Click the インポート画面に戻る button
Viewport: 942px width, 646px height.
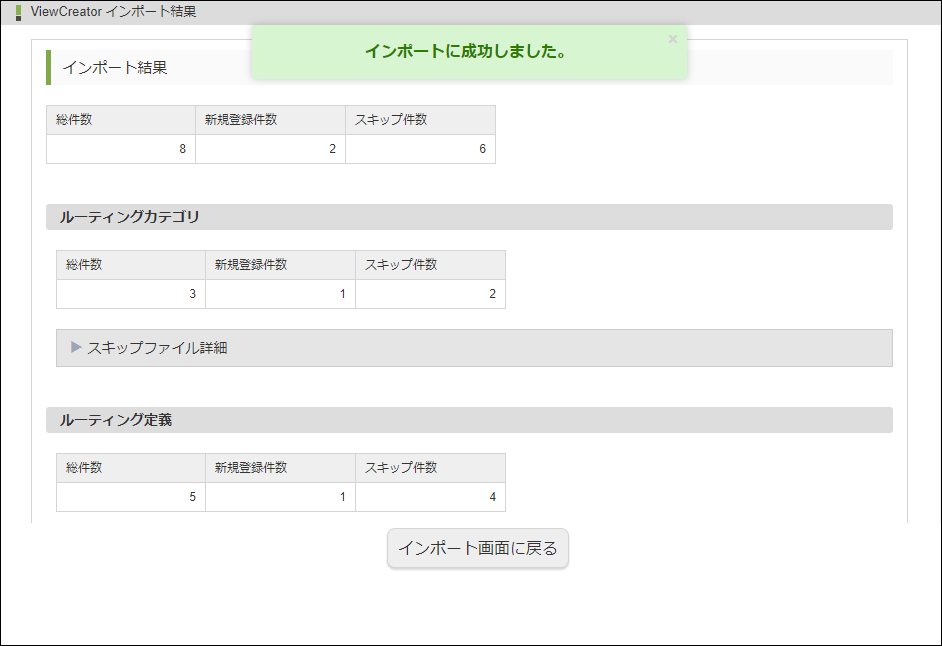(478, 548)
